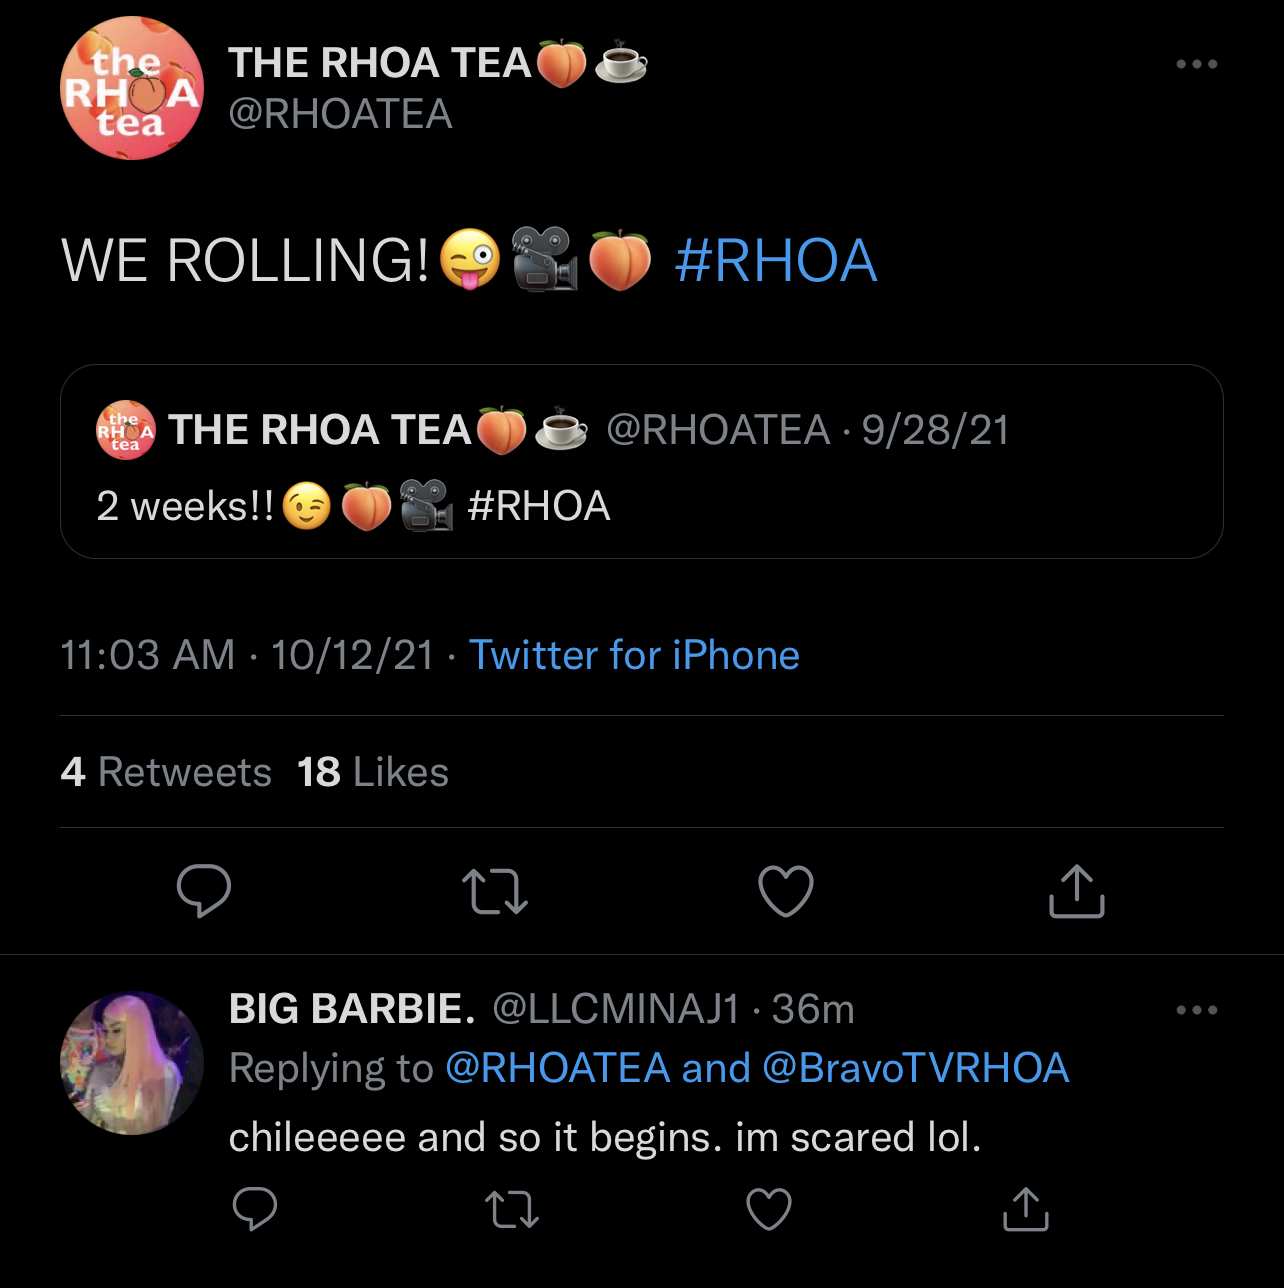The height and width of the screenshot is (1288, 1284).
Task: Open THE RHOA TEA profile picture
Action: 132,88
